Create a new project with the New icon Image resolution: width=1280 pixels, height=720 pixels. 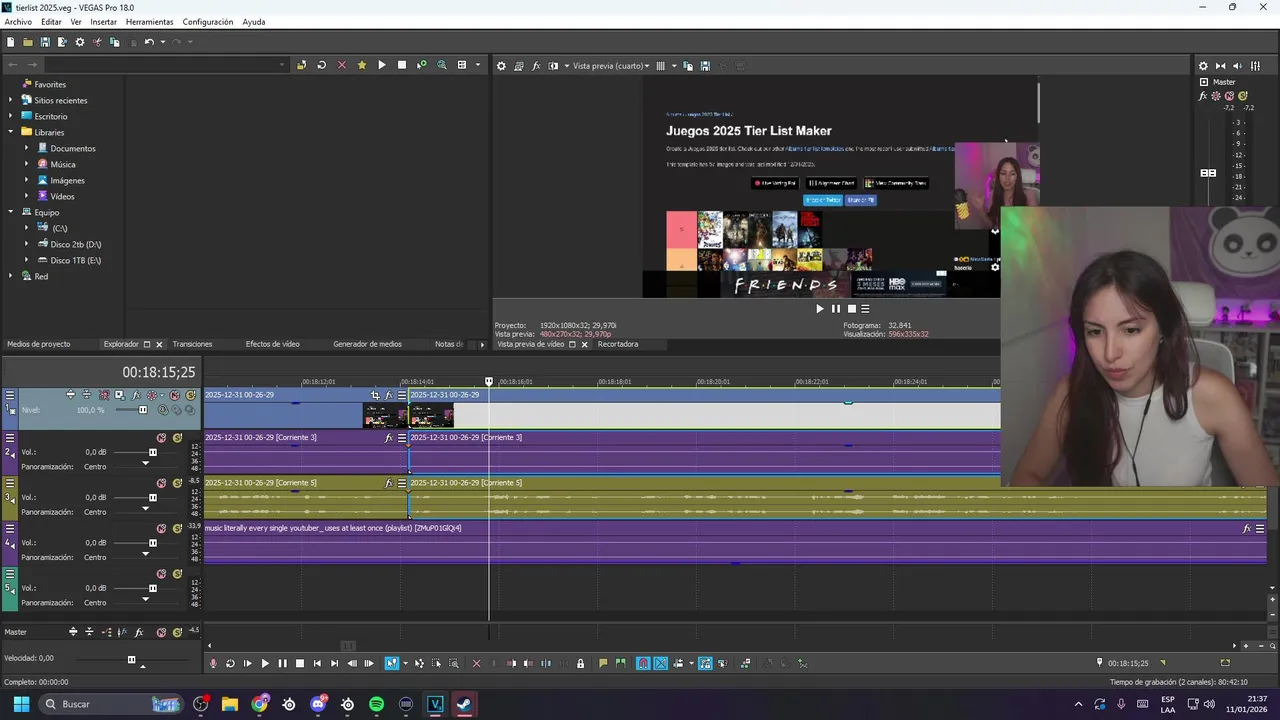(x=10, y=42)
